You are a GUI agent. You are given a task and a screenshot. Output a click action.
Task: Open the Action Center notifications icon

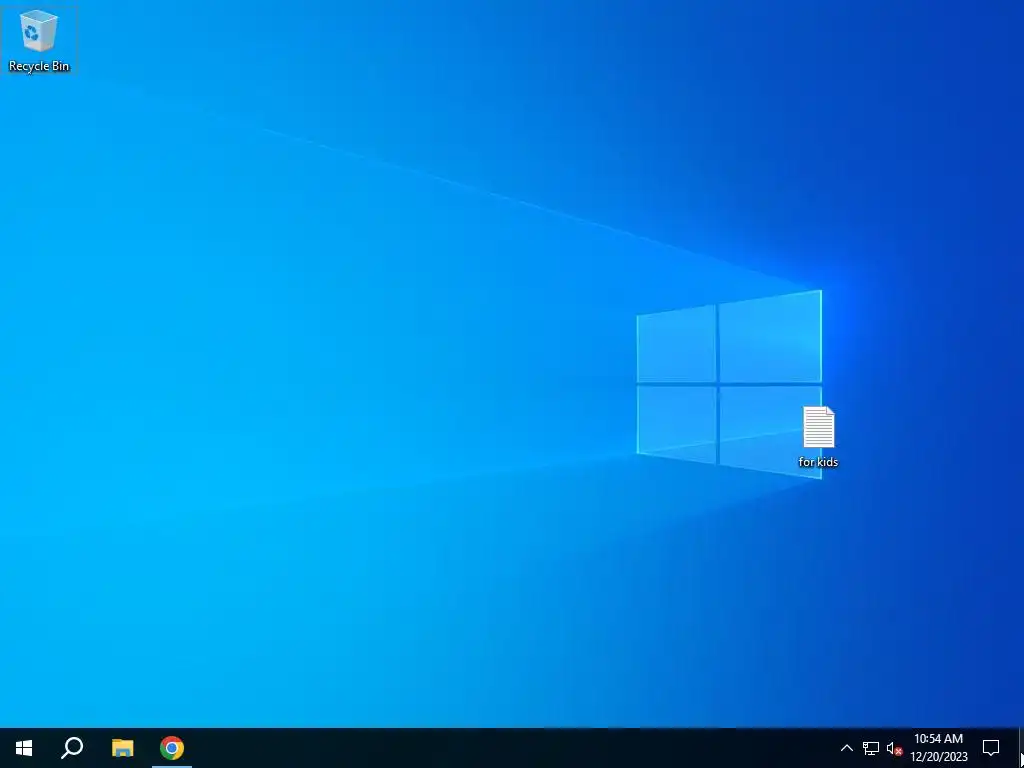click(x=991, y=748)
